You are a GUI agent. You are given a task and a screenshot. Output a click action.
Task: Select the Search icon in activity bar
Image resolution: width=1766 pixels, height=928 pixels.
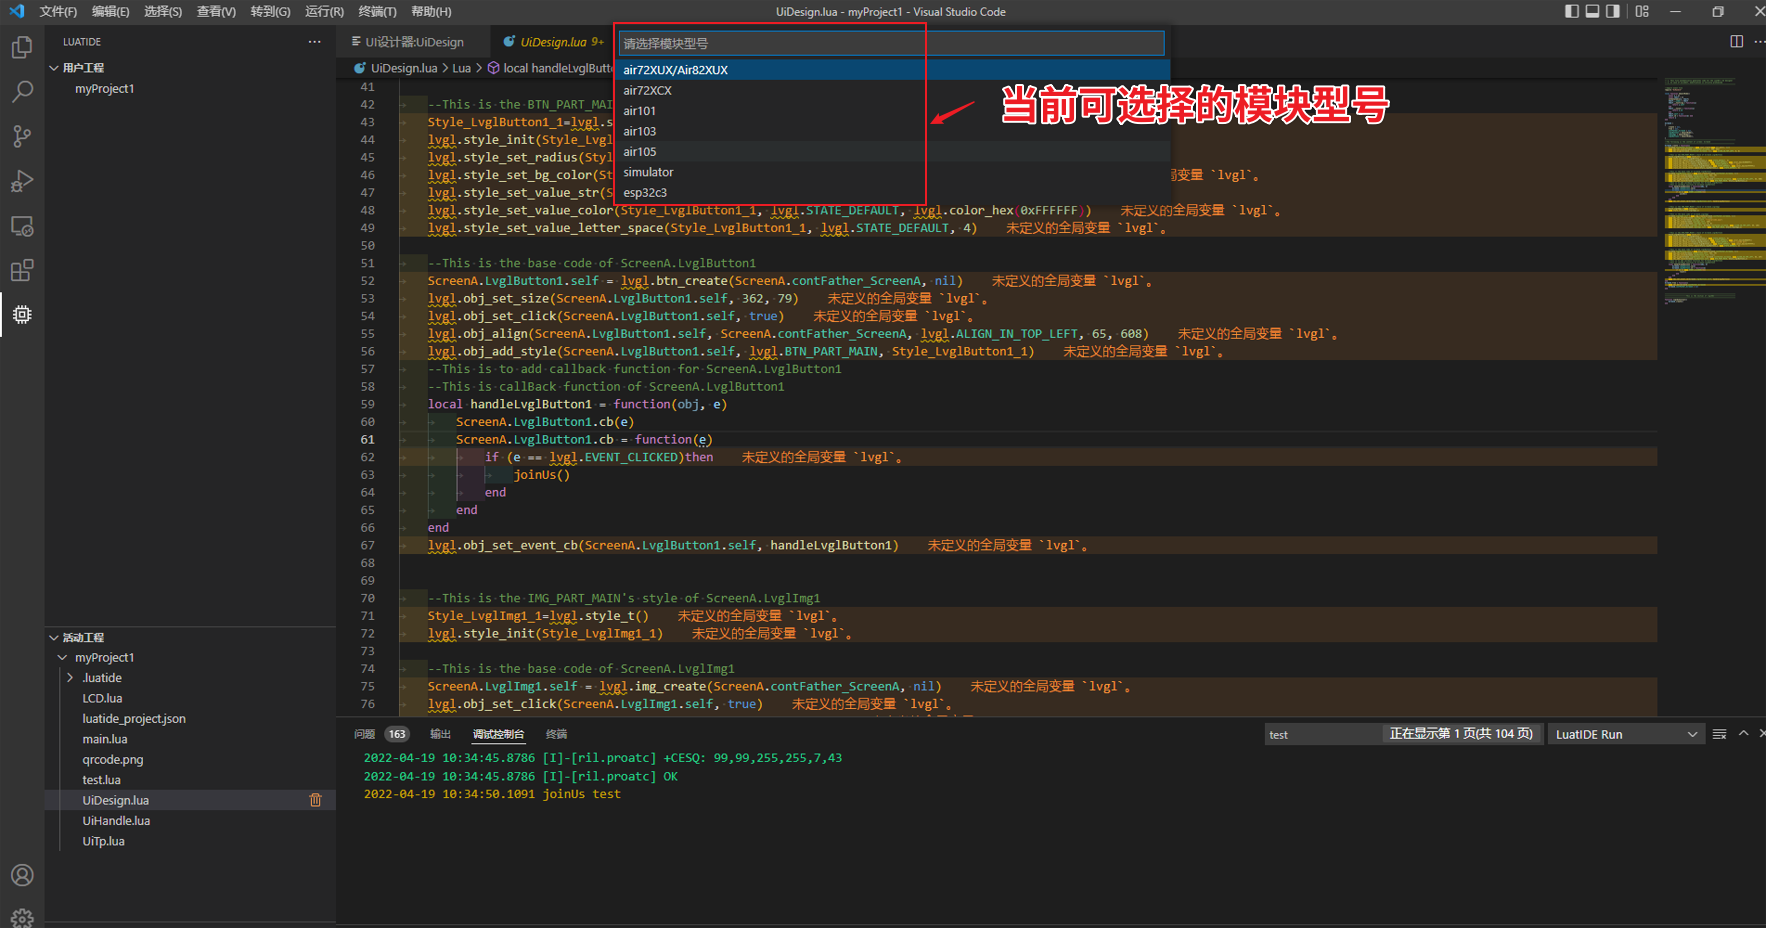click(x=22, y=91)
